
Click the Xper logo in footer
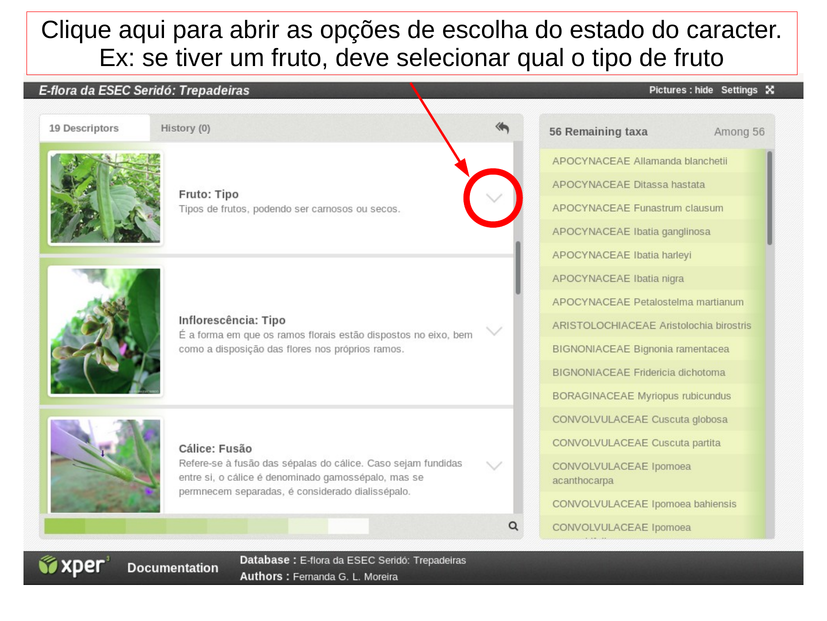74,566
